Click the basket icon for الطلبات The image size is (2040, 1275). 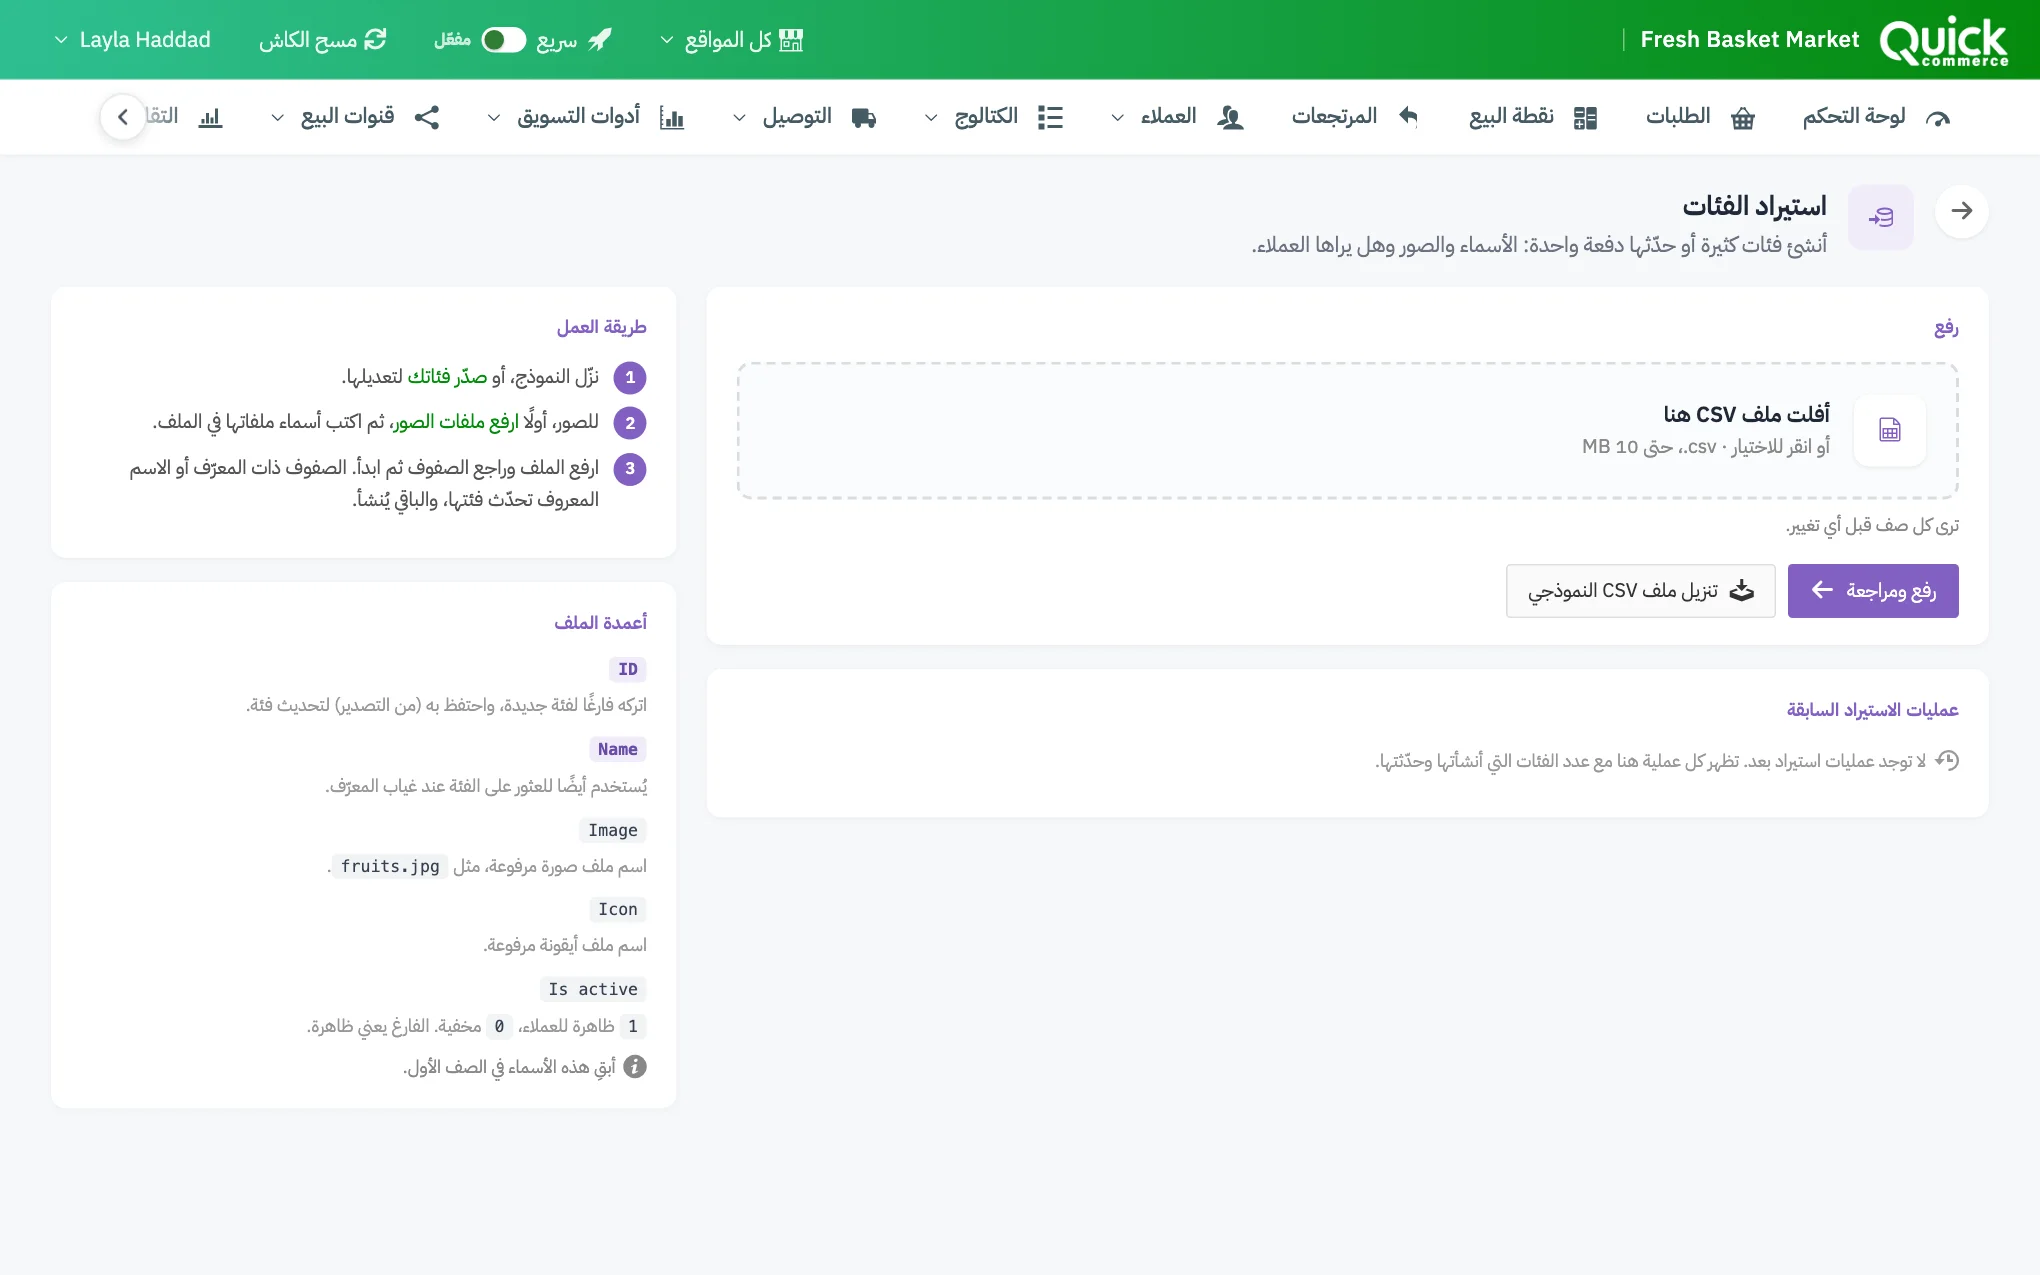click(x=1743, y=118)
